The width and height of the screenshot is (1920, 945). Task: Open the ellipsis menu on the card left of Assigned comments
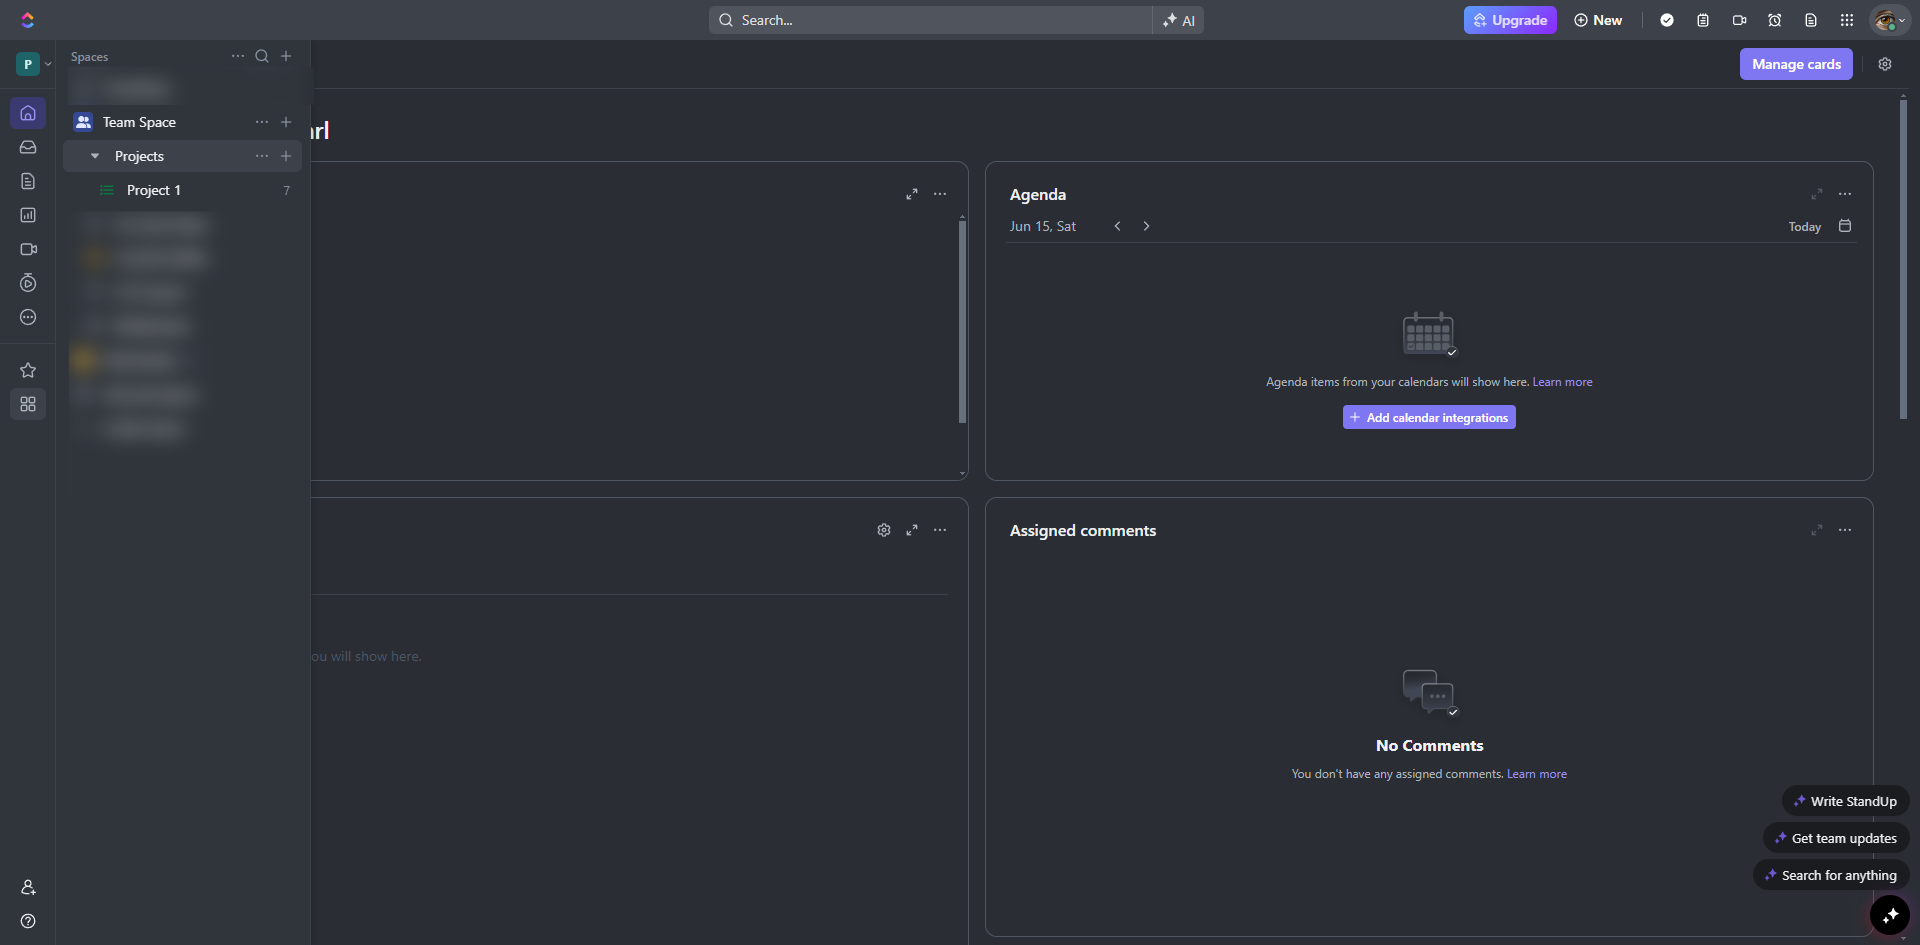[940, 530]
